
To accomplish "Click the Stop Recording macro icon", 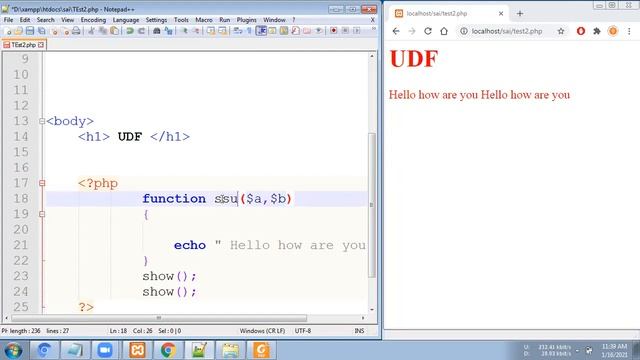I will click(x=345, y=31).
